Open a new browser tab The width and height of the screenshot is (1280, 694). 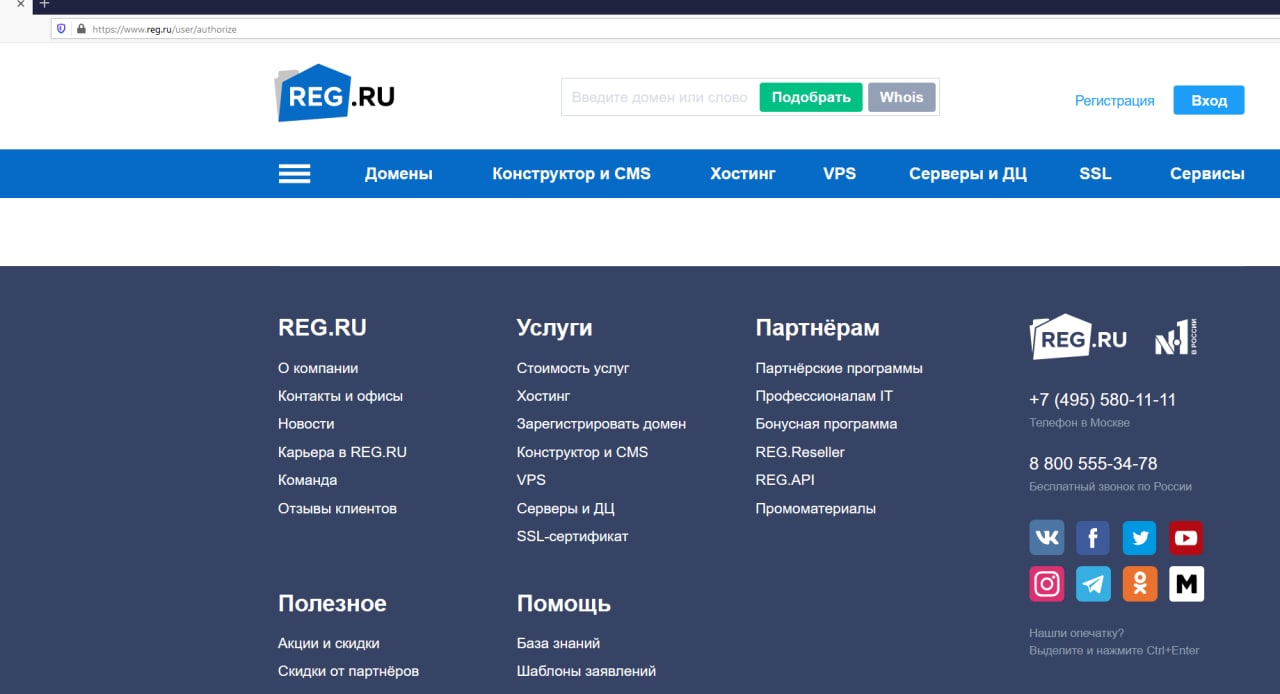coord(44,5)
